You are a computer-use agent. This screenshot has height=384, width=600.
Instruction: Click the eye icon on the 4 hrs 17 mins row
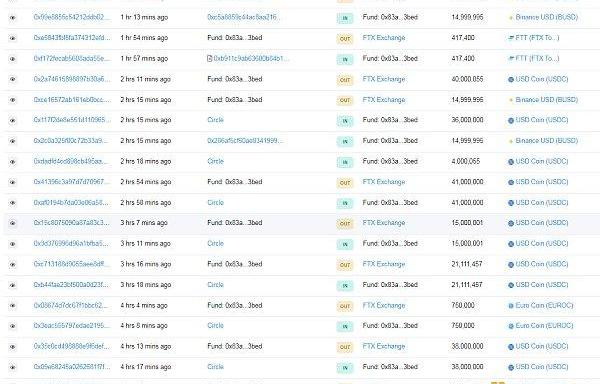pos(13,367)
